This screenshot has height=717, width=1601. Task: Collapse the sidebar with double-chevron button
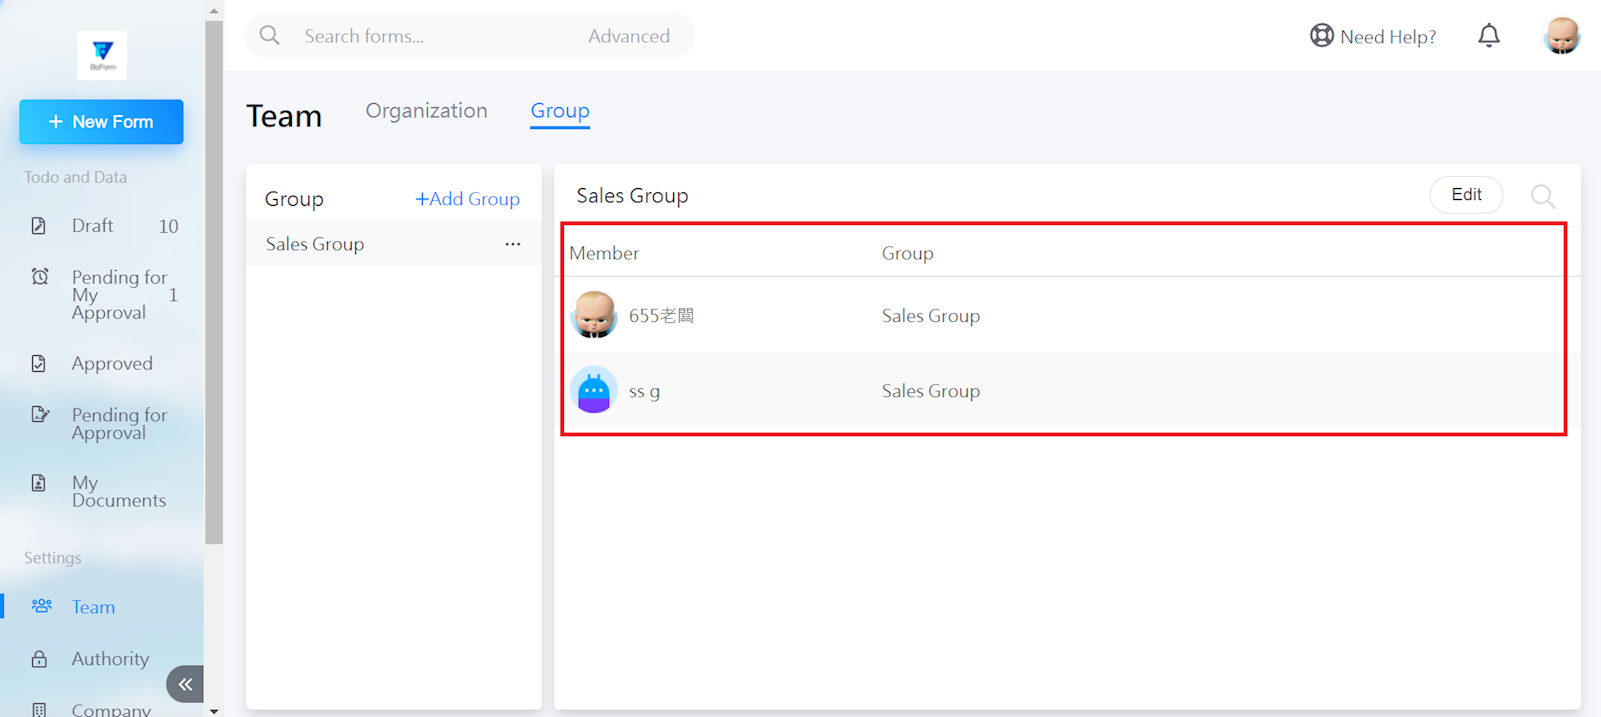pyautogui.click(x=185, y=684)
